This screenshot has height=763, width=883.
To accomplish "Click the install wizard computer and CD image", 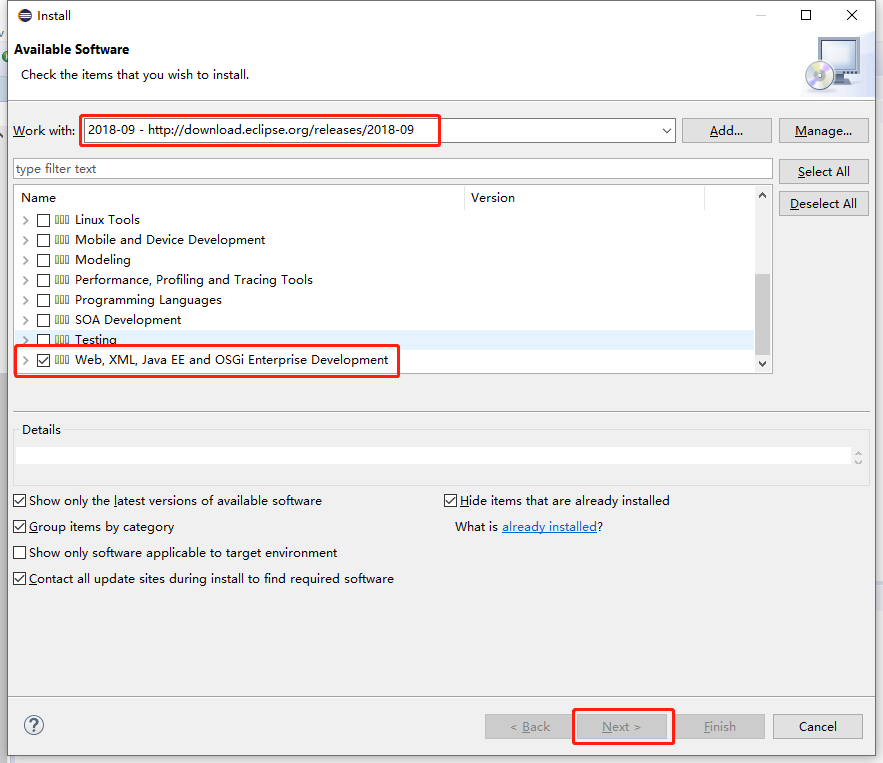I will [833, 64].
